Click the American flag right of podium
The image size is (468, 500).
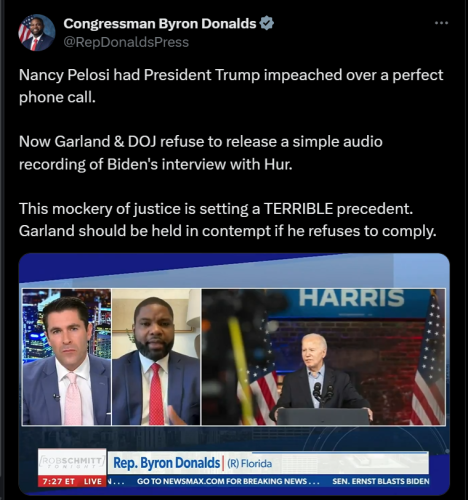point(429,358)
